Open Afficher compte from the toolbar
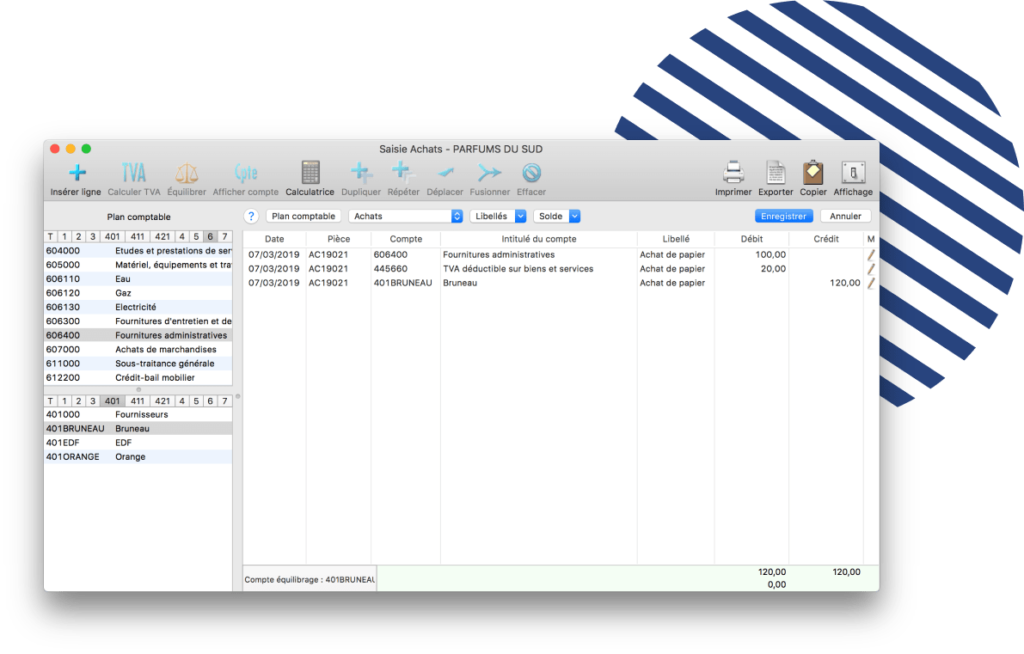 246,175
